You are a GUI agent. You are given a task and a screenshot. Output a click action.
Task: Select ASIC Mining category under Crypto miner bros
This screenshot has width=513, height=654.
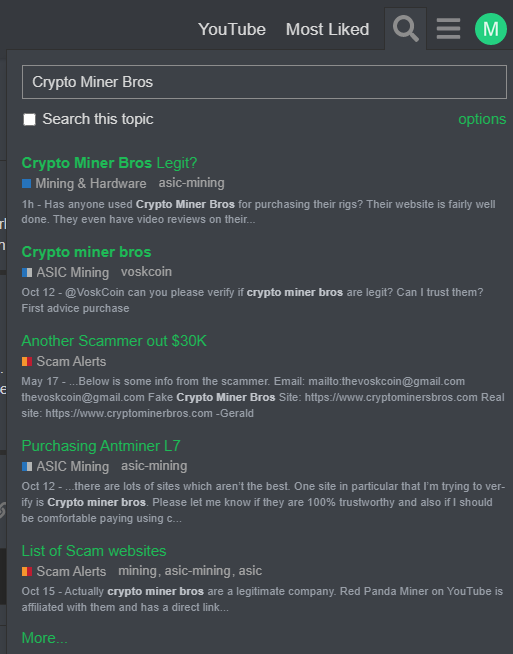pos(65,272)
